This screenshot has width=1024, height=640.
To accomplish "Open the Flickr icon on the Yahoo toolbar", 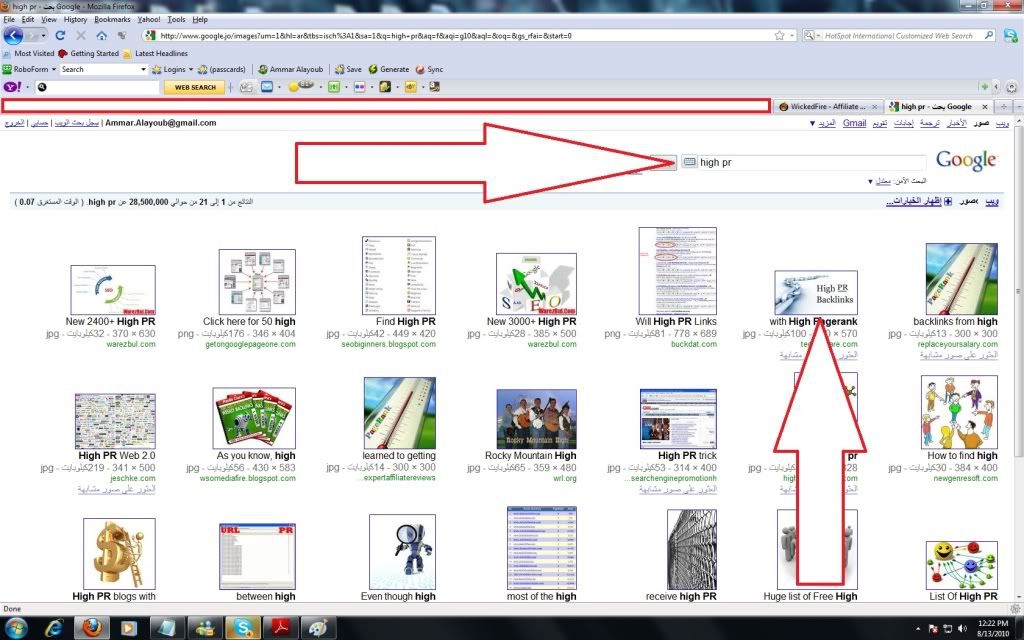I will (x=359, y=87).
